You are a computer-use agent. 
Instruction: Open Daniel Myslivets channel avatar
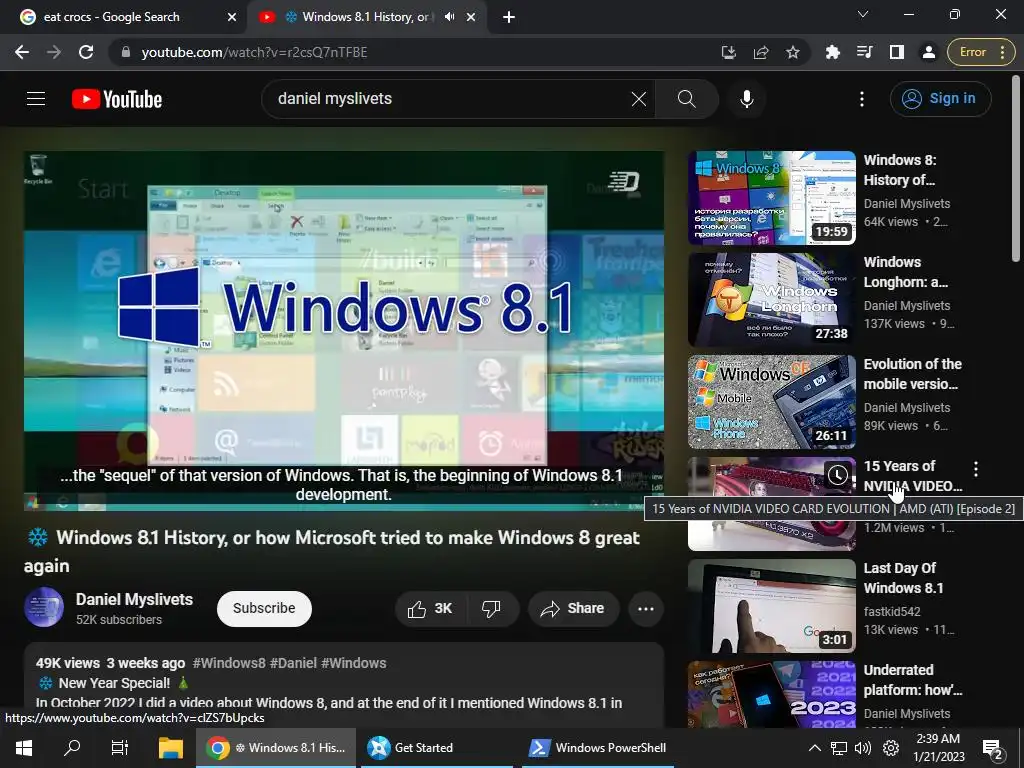click(x=44, y=607)
